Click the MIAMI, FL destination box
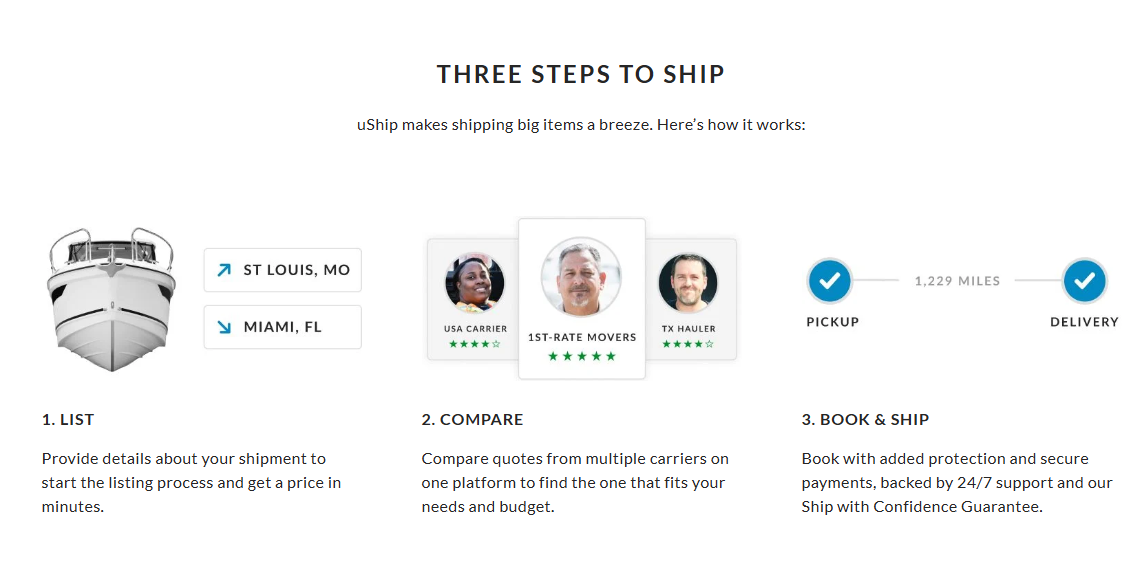This screenshot has width=1142, height=571. (283, 327)
